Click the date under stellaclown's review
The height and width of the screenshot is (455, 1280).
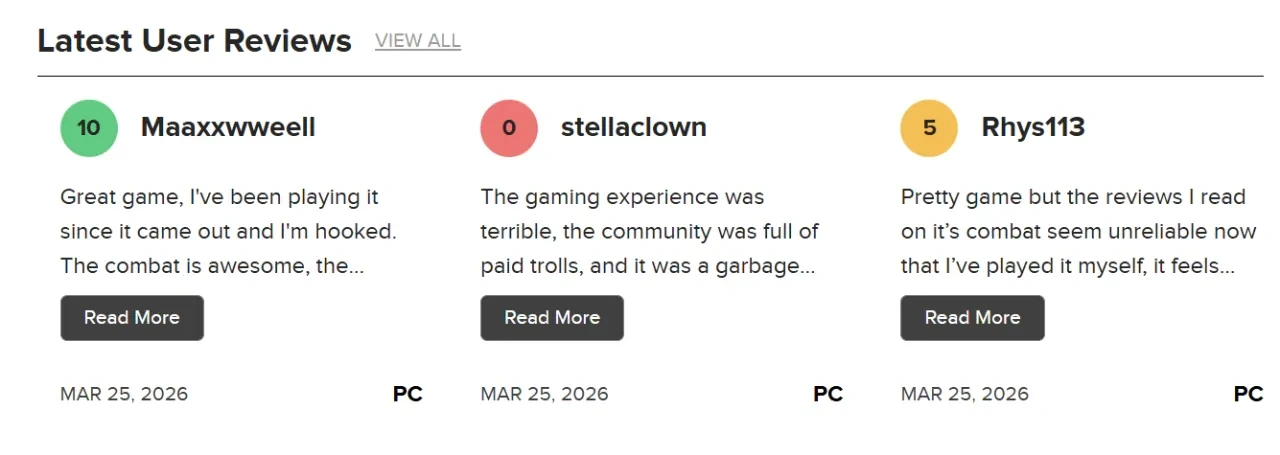[x=544, y=394]
